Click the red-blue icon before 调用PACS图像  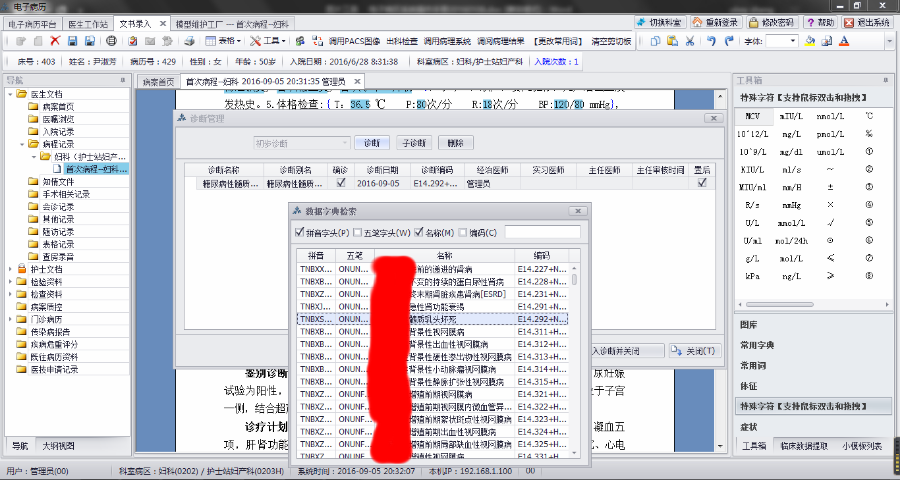[x=317, y=41]
